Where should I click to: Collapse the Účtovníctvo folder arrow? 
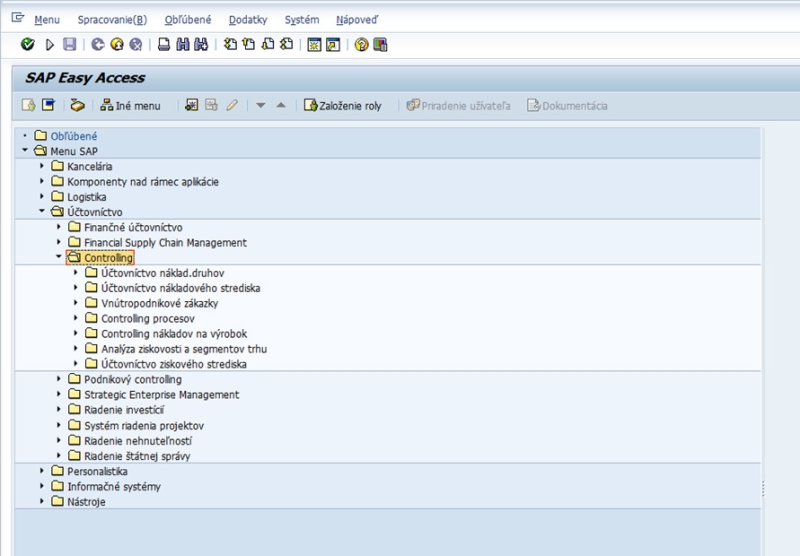pos(42,211)
